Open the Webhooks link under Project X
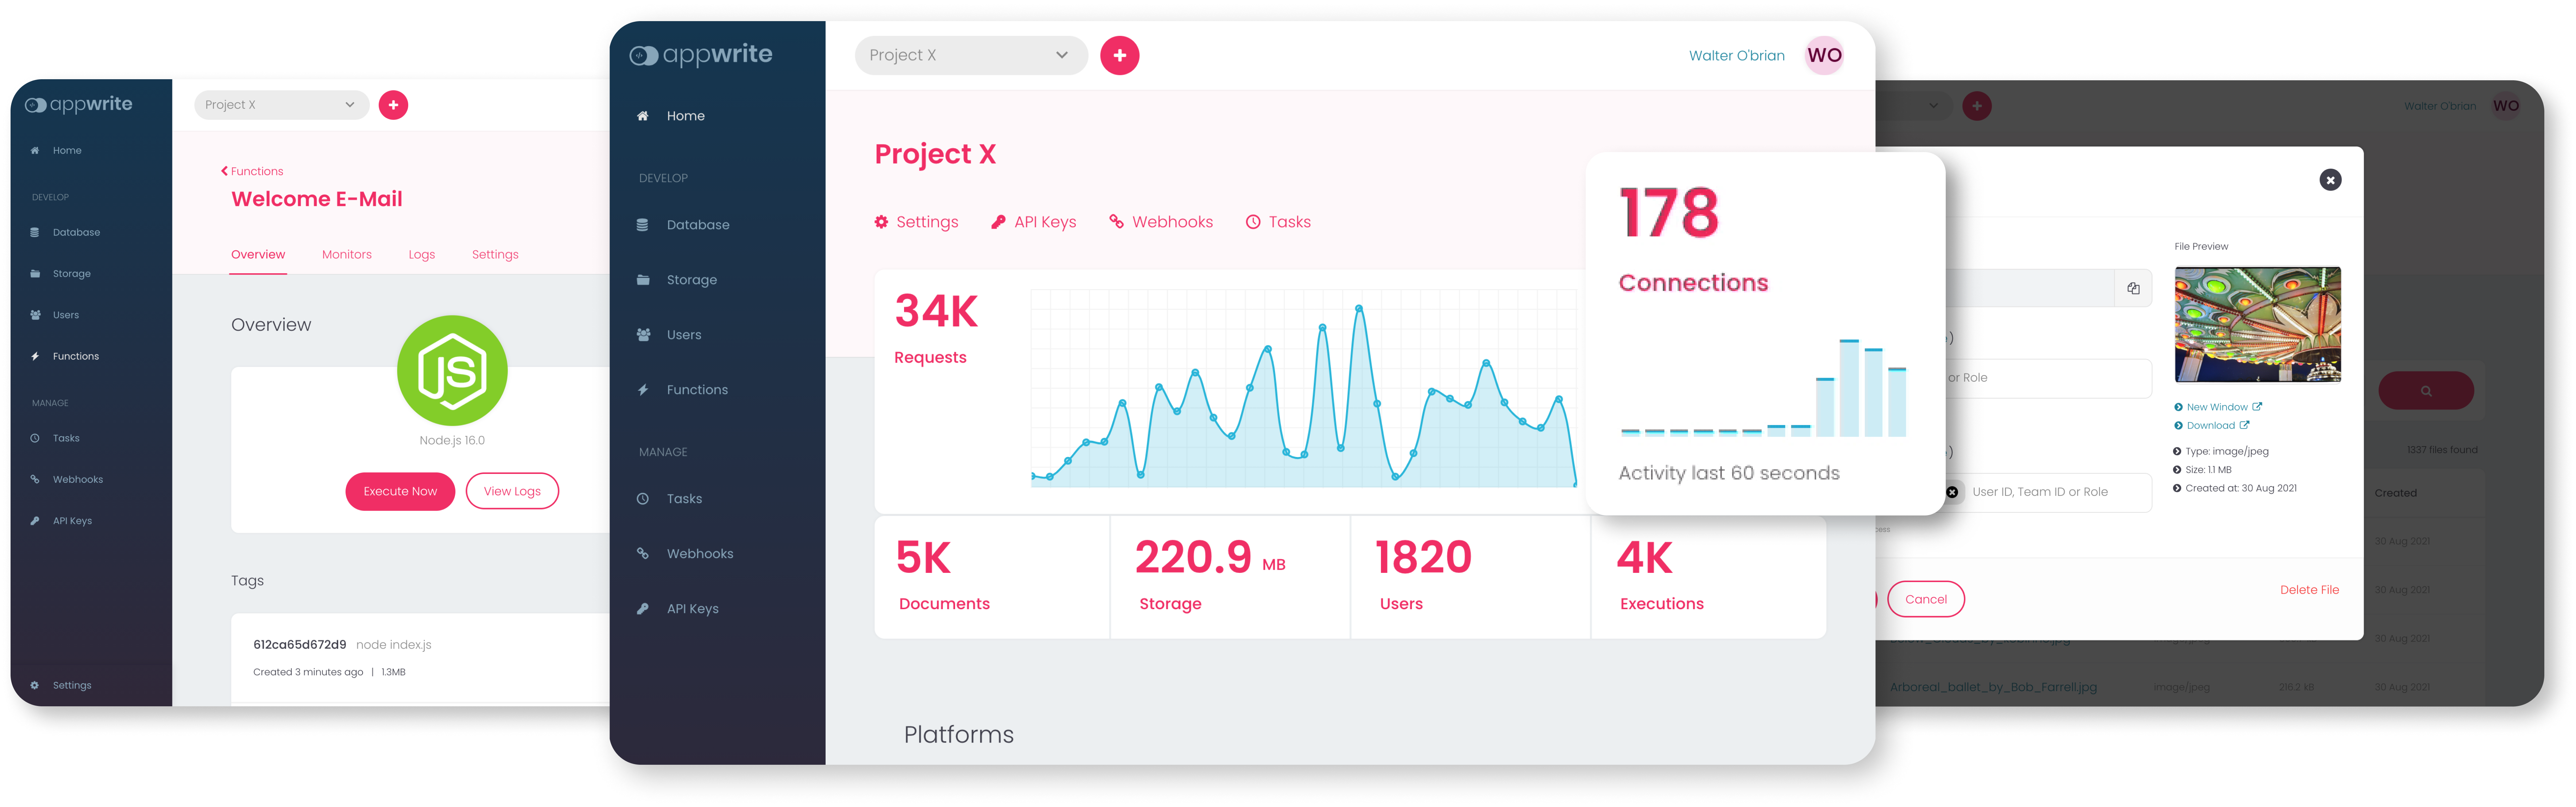Viewport: 2576px width, 807px height. tap(1161, 222)
